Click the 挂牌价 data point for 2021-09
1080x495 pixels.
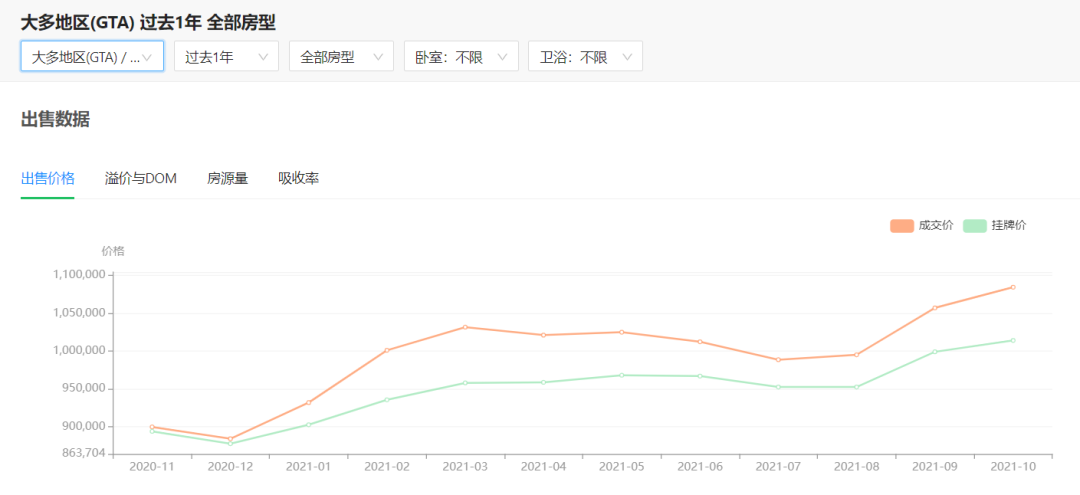click(x=935, y=352)
